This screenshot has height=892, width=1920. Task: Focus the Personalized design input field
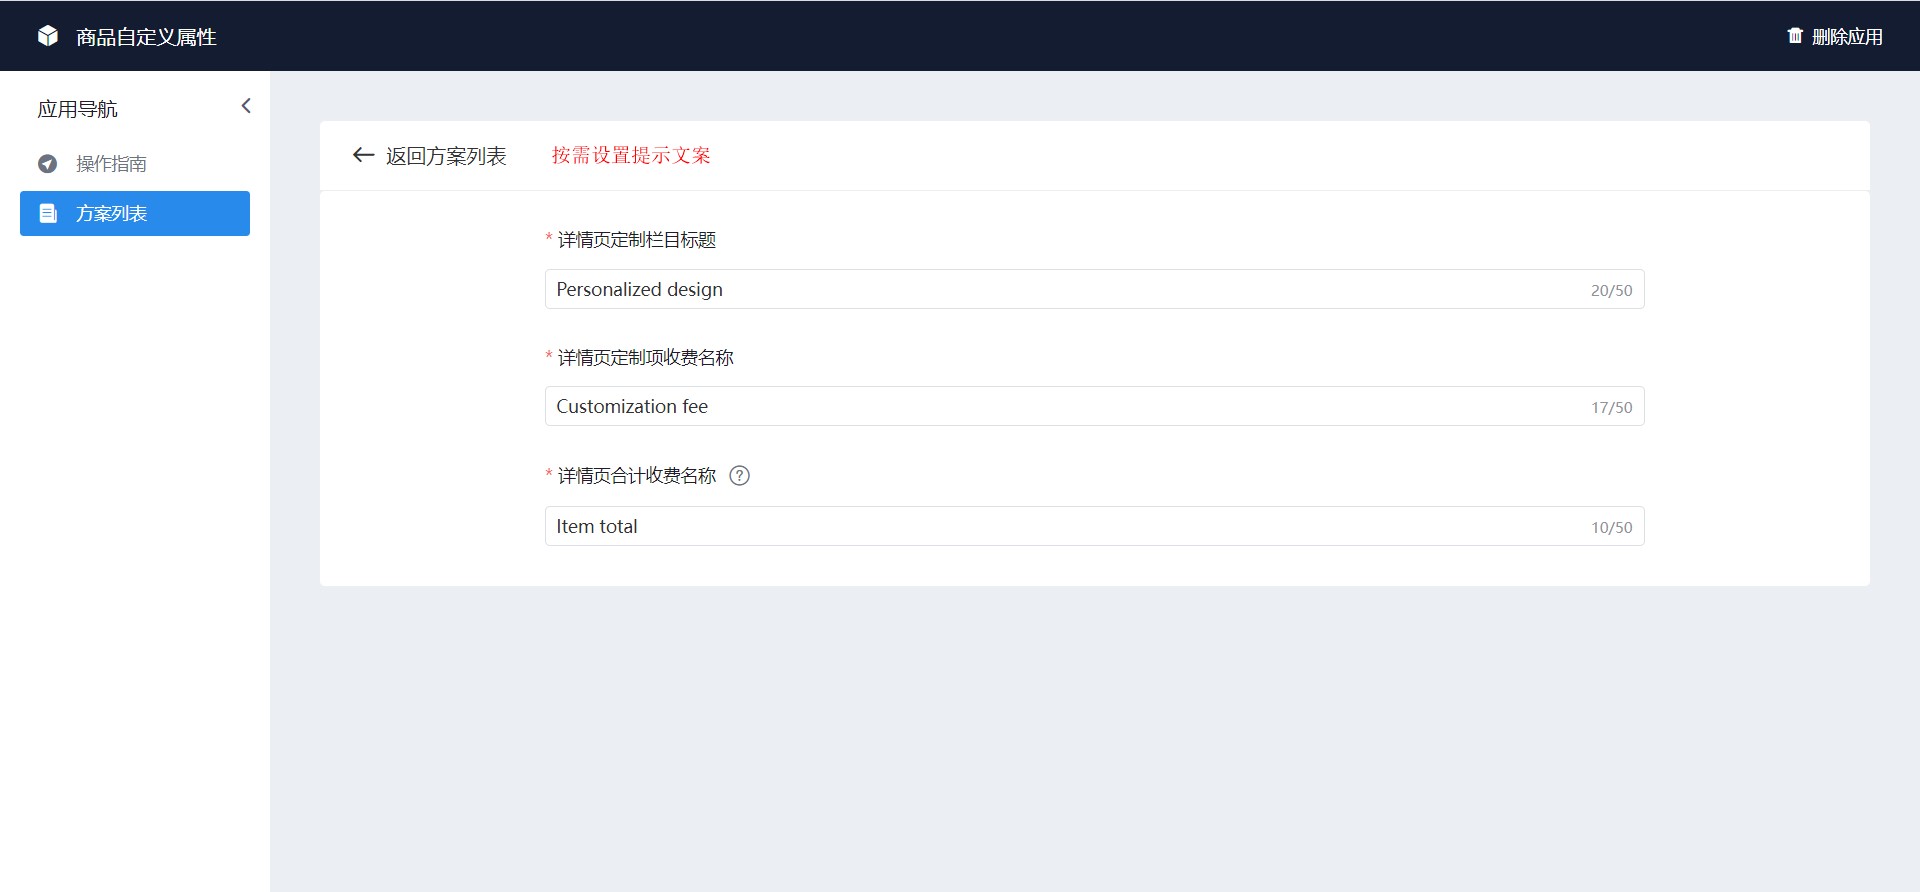1094,289
